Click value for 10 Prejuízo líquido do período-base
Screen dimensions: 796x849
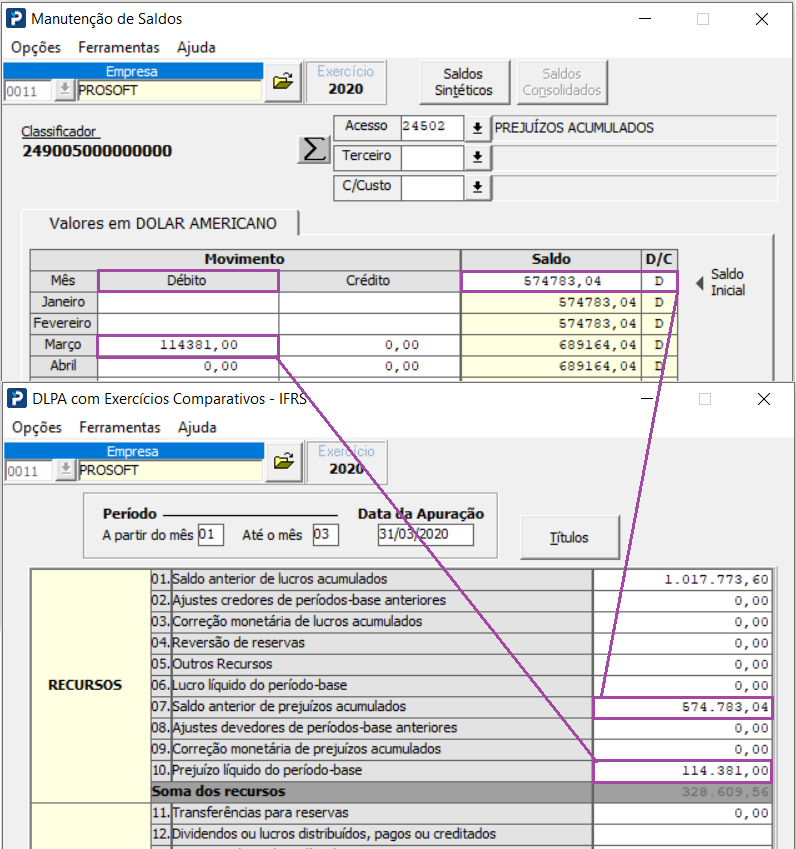coord(682,770)
